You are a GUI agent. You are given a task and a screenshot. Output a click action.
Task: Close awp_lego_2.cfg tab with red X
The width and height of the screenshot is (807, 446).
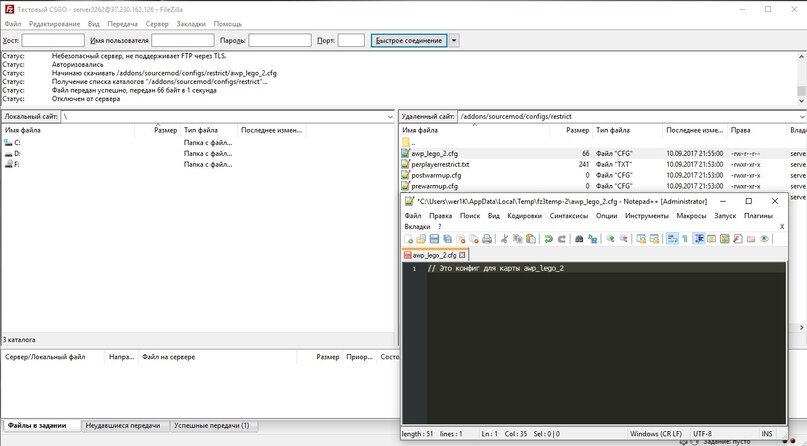click(x=462, y=255)
